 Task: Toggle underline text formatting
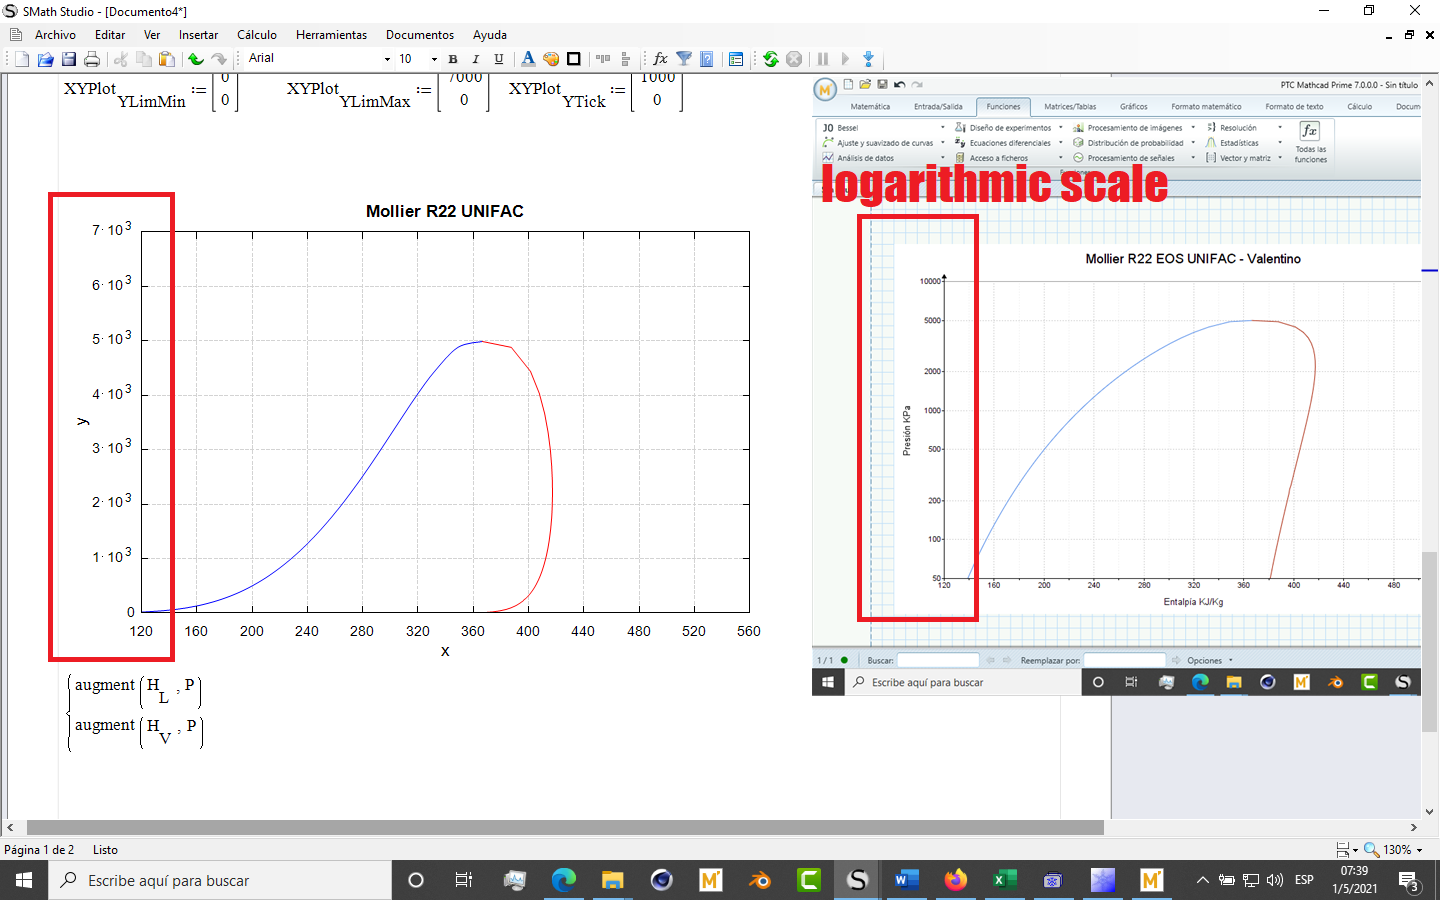498,59
